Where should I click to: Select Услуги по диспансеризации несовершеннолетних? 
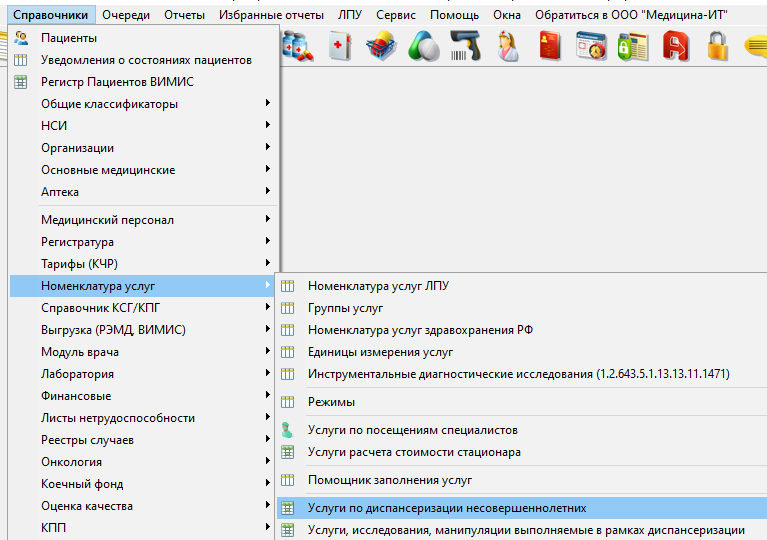tap(447, 508)
